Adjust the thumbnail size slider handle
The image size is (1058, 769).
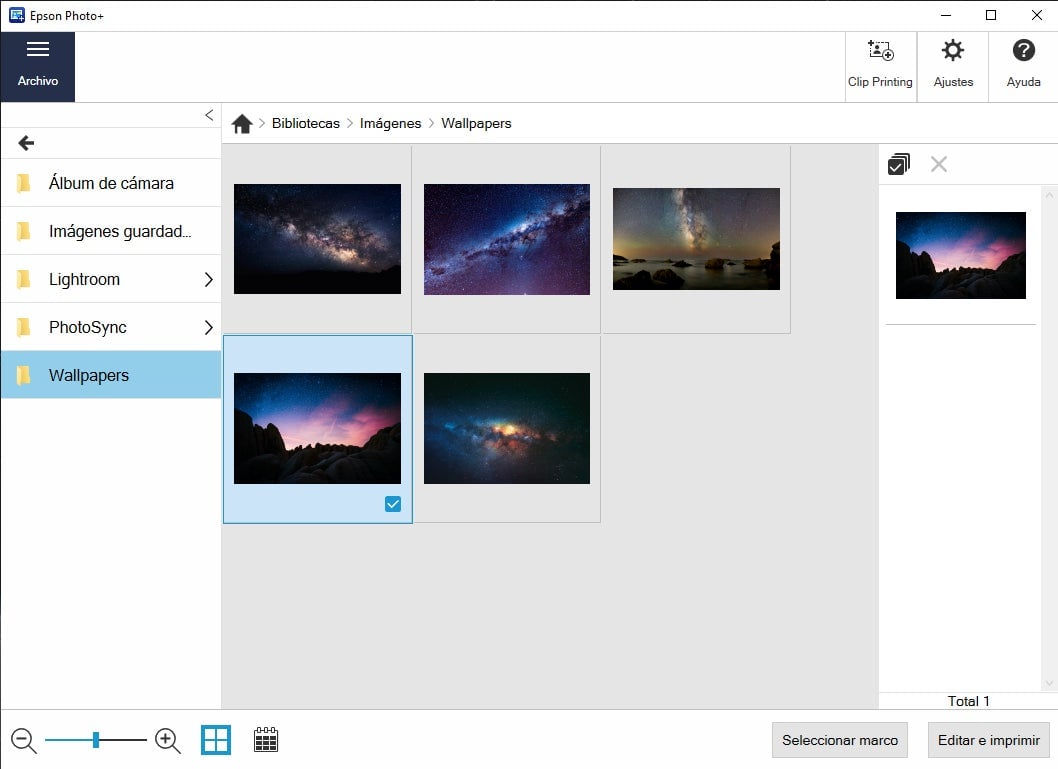96,740
